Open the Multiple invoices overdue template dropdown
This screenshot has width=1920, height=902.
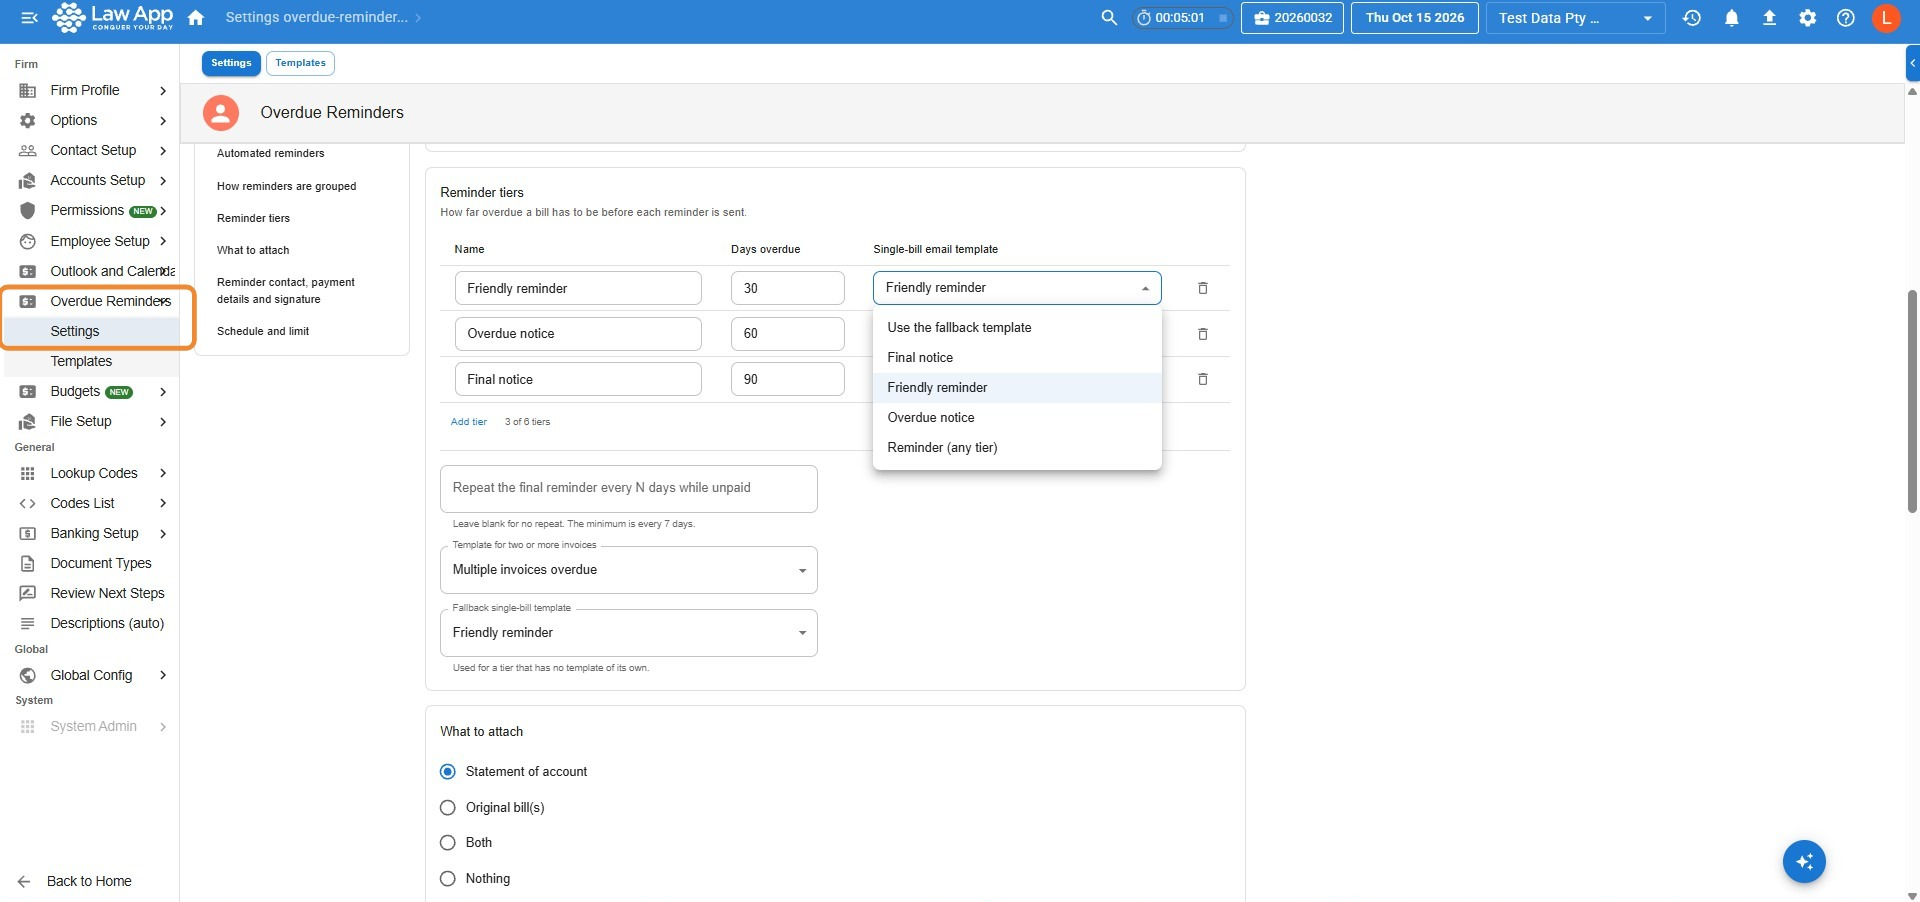click(x=629, y=570)
